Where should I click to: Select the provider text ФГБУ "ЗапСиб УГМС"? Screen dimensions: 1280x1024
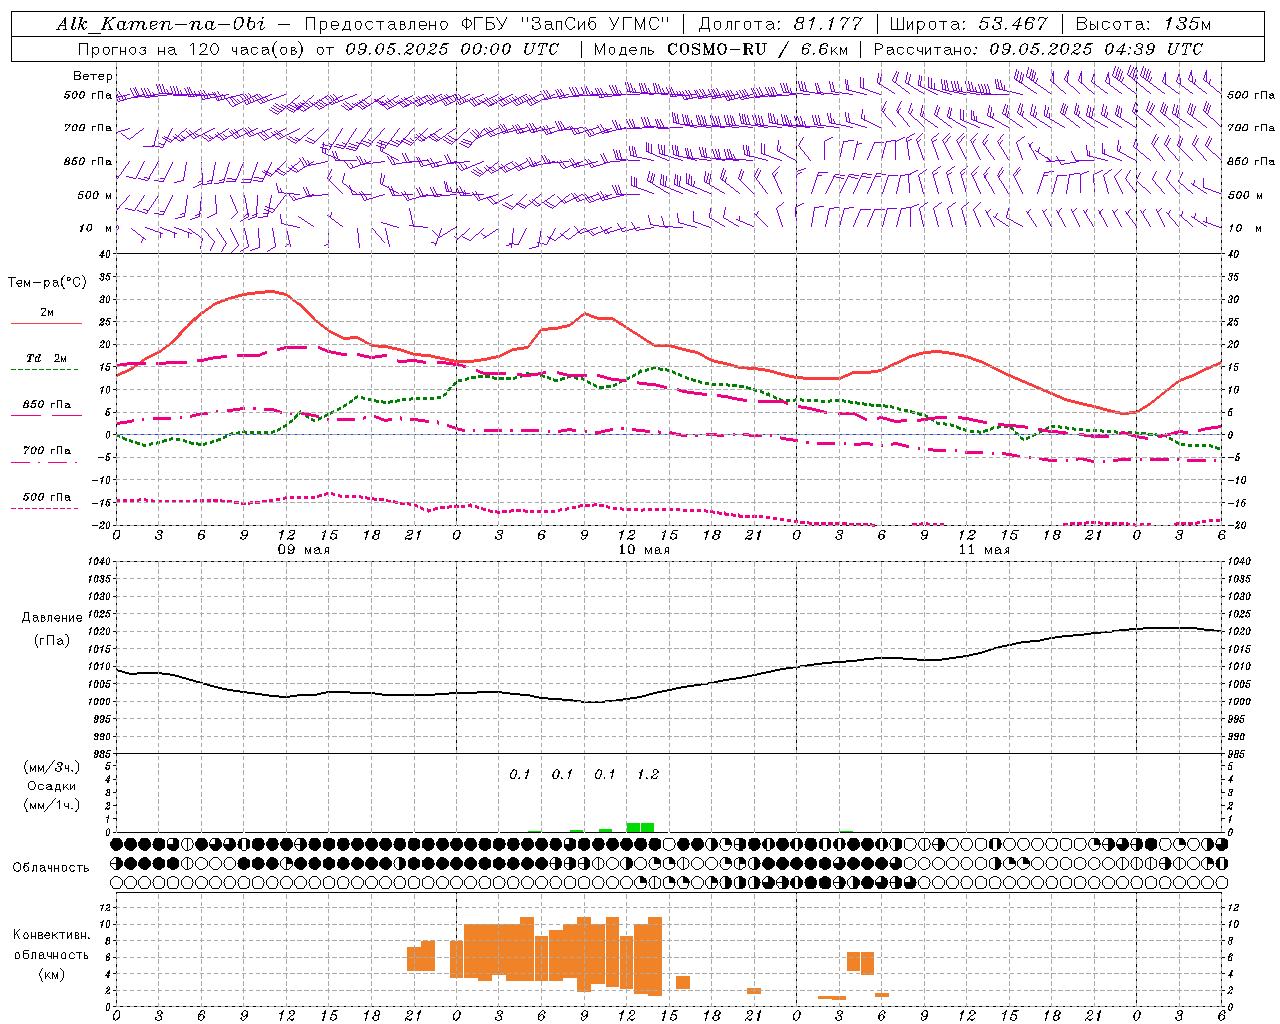pyautogui.click(x=565, y=24)
